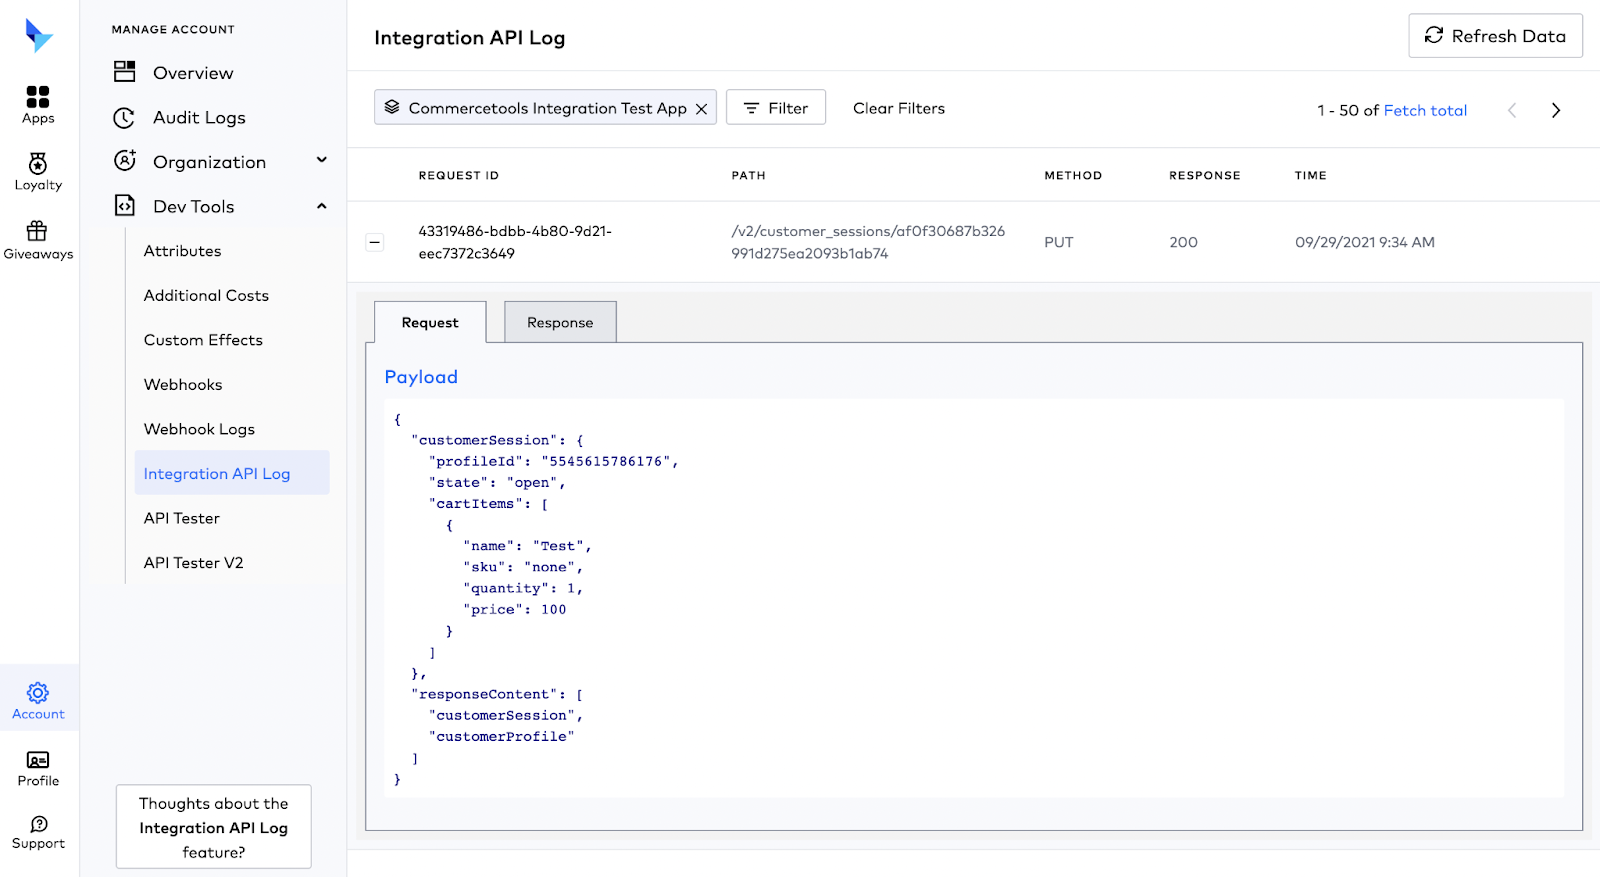Open the Filter button
1600x877 pixels.
coord(776,107)
